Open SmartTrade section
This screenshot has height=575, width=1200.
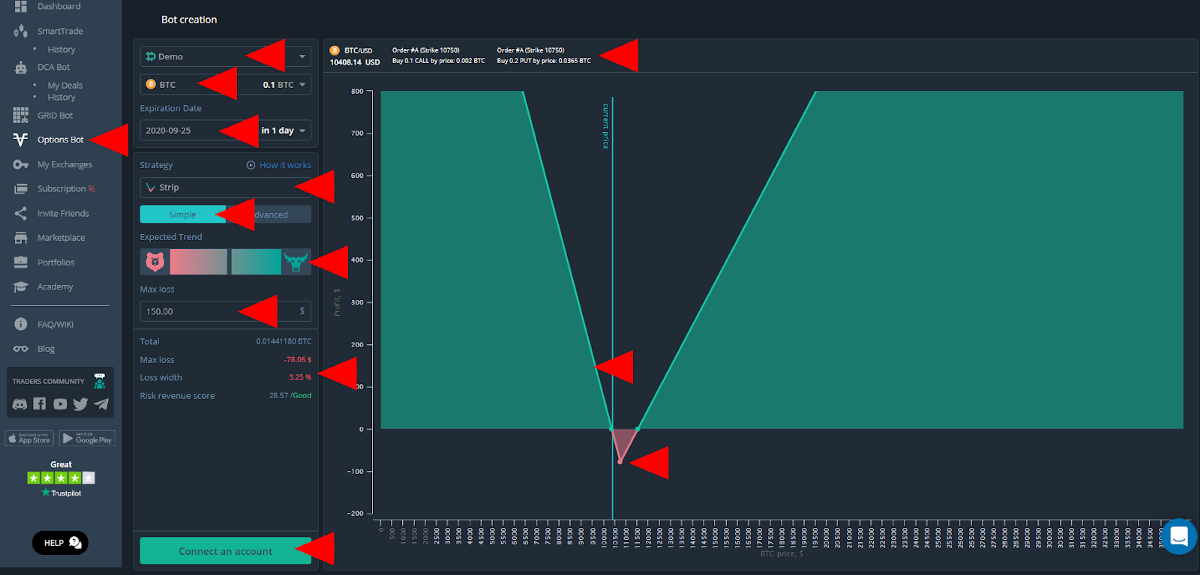click(x=60, y=31)
